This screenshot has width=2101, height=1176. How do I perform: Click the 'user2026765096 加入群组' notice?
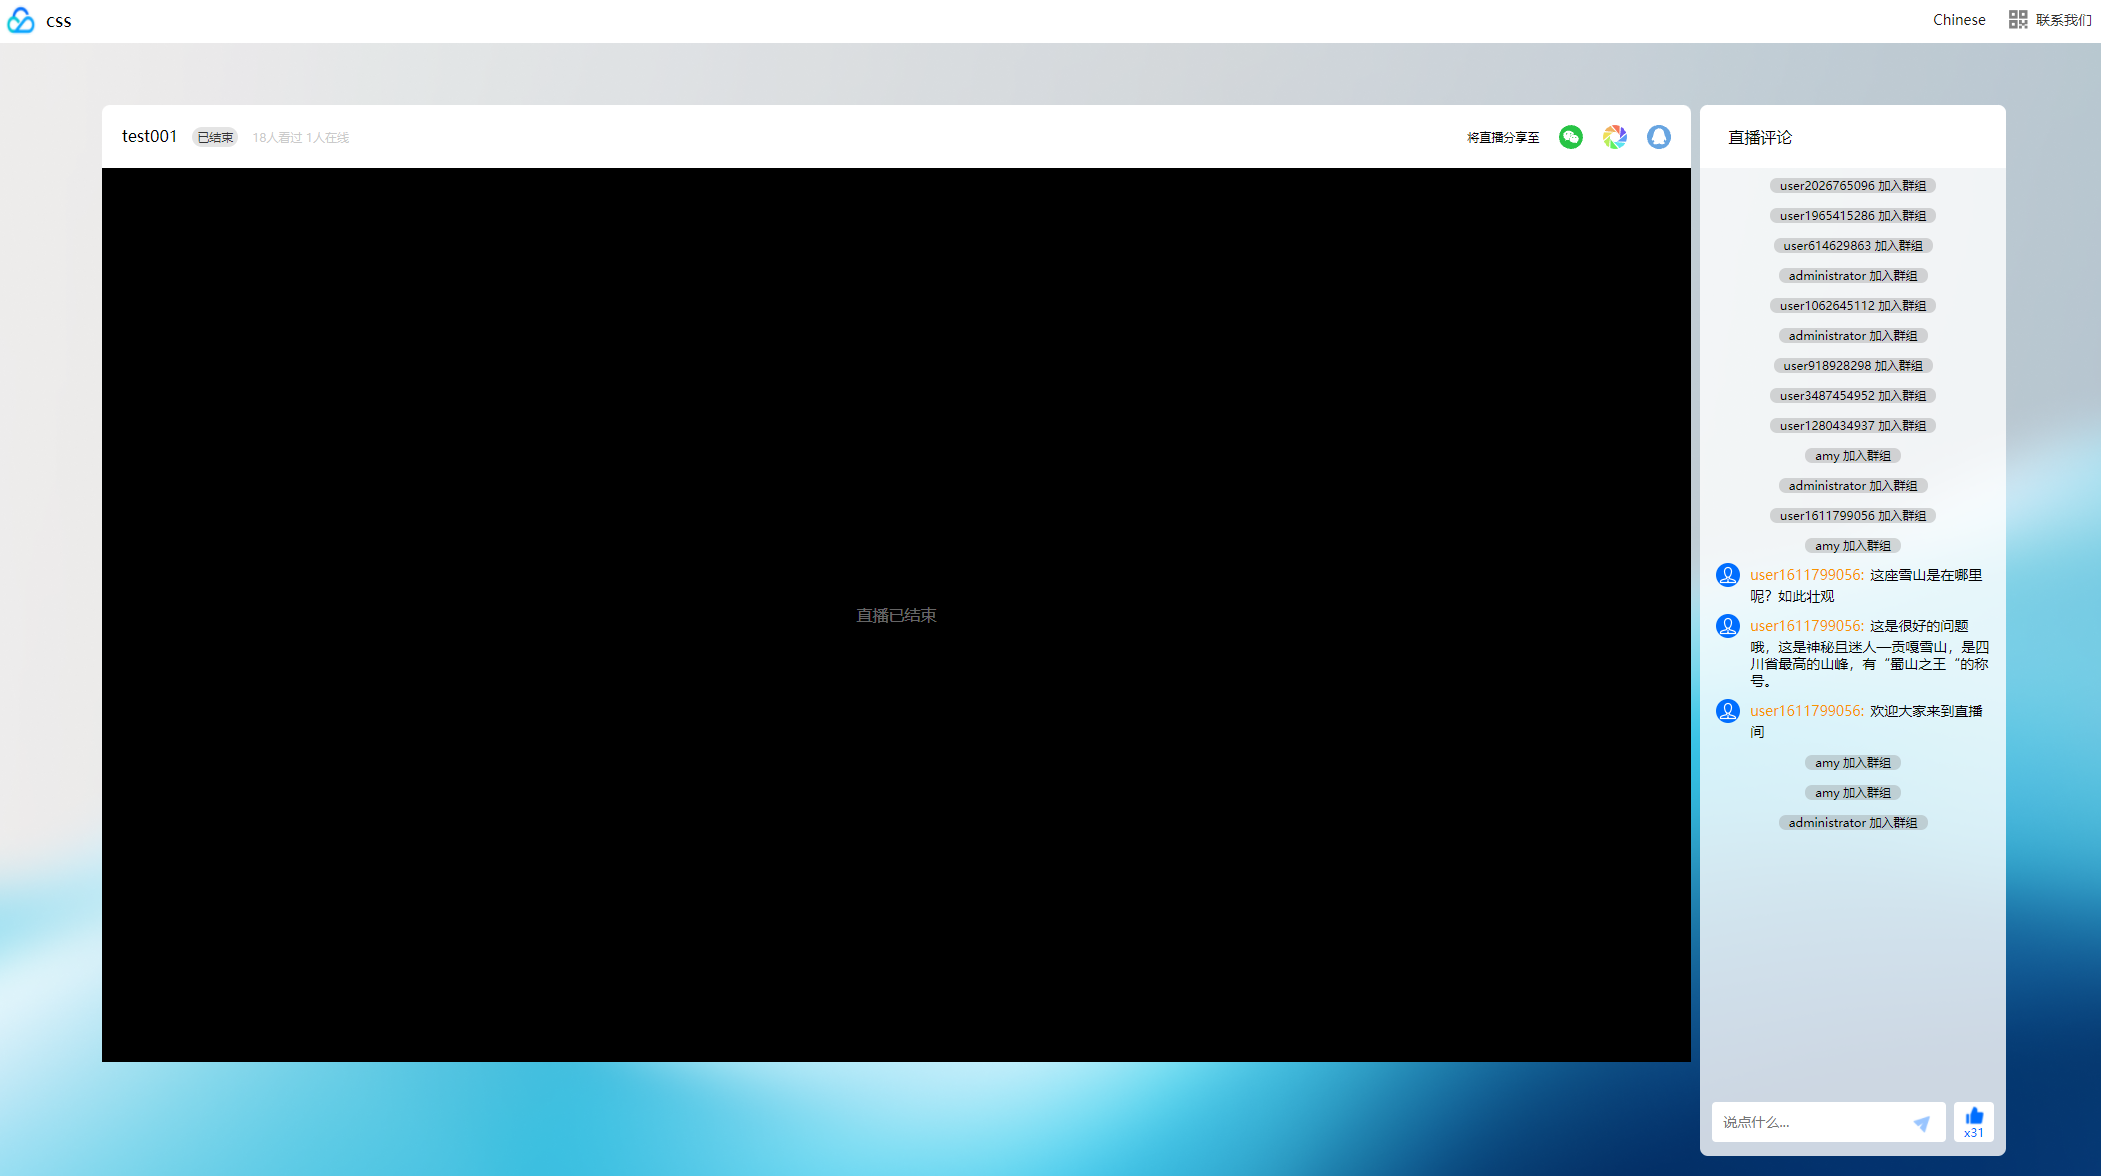(x=1852, y=186)
